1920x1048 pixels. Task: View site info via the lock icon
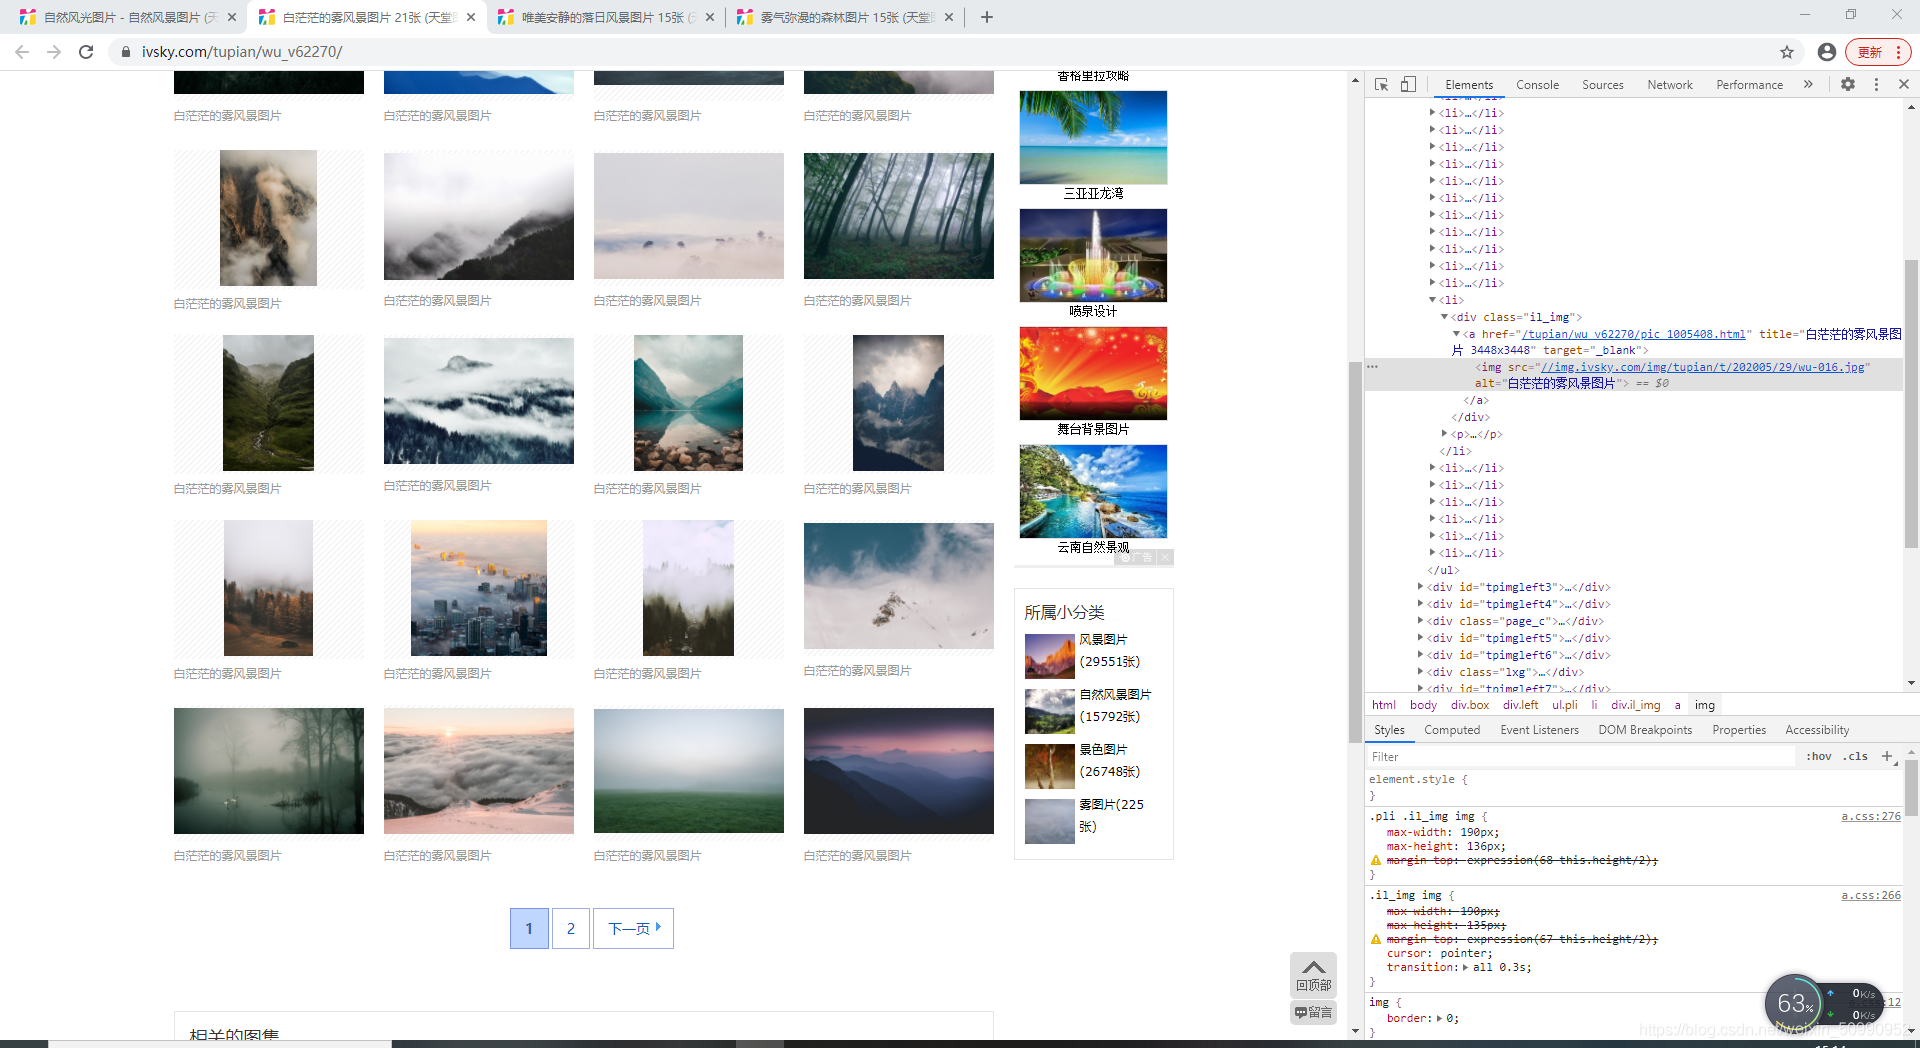[126, 52]
